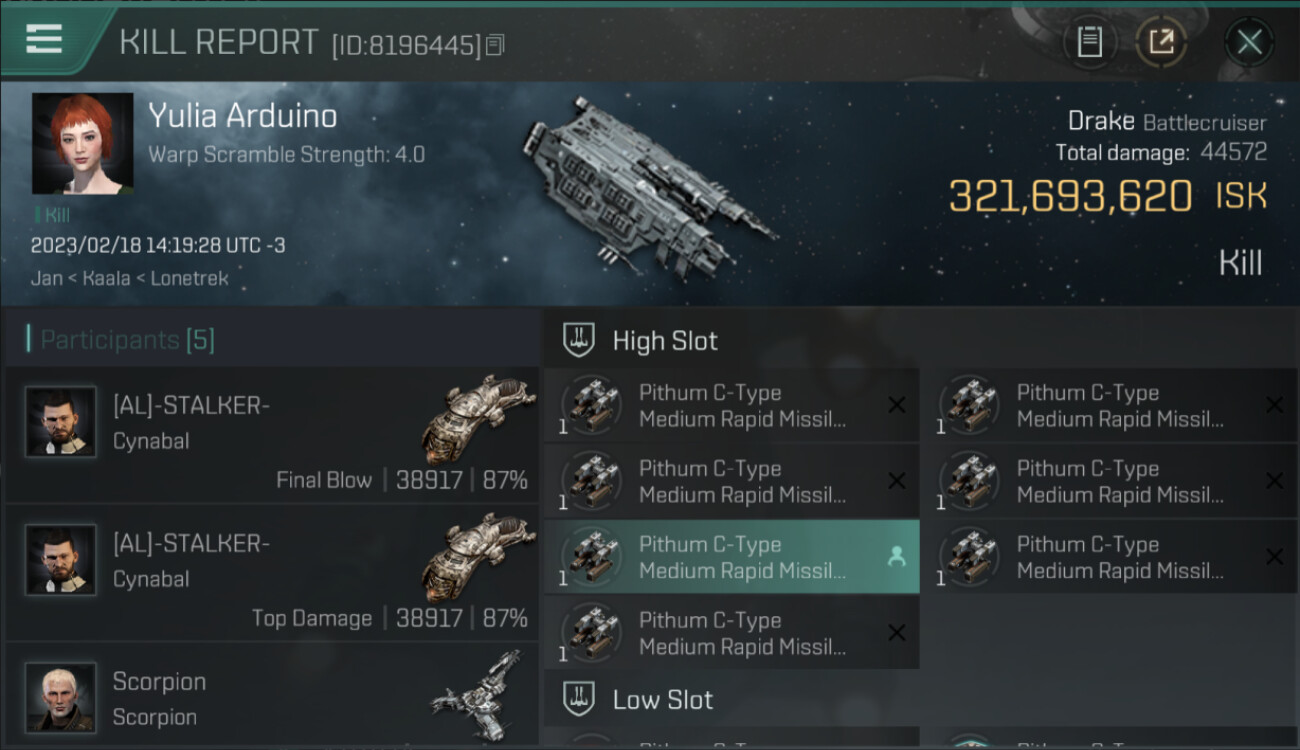The height and width of the screenshot is (750, 1300).
Task: Click the Cynabal ship icon with Final Blow
Action: click(479, 418)
